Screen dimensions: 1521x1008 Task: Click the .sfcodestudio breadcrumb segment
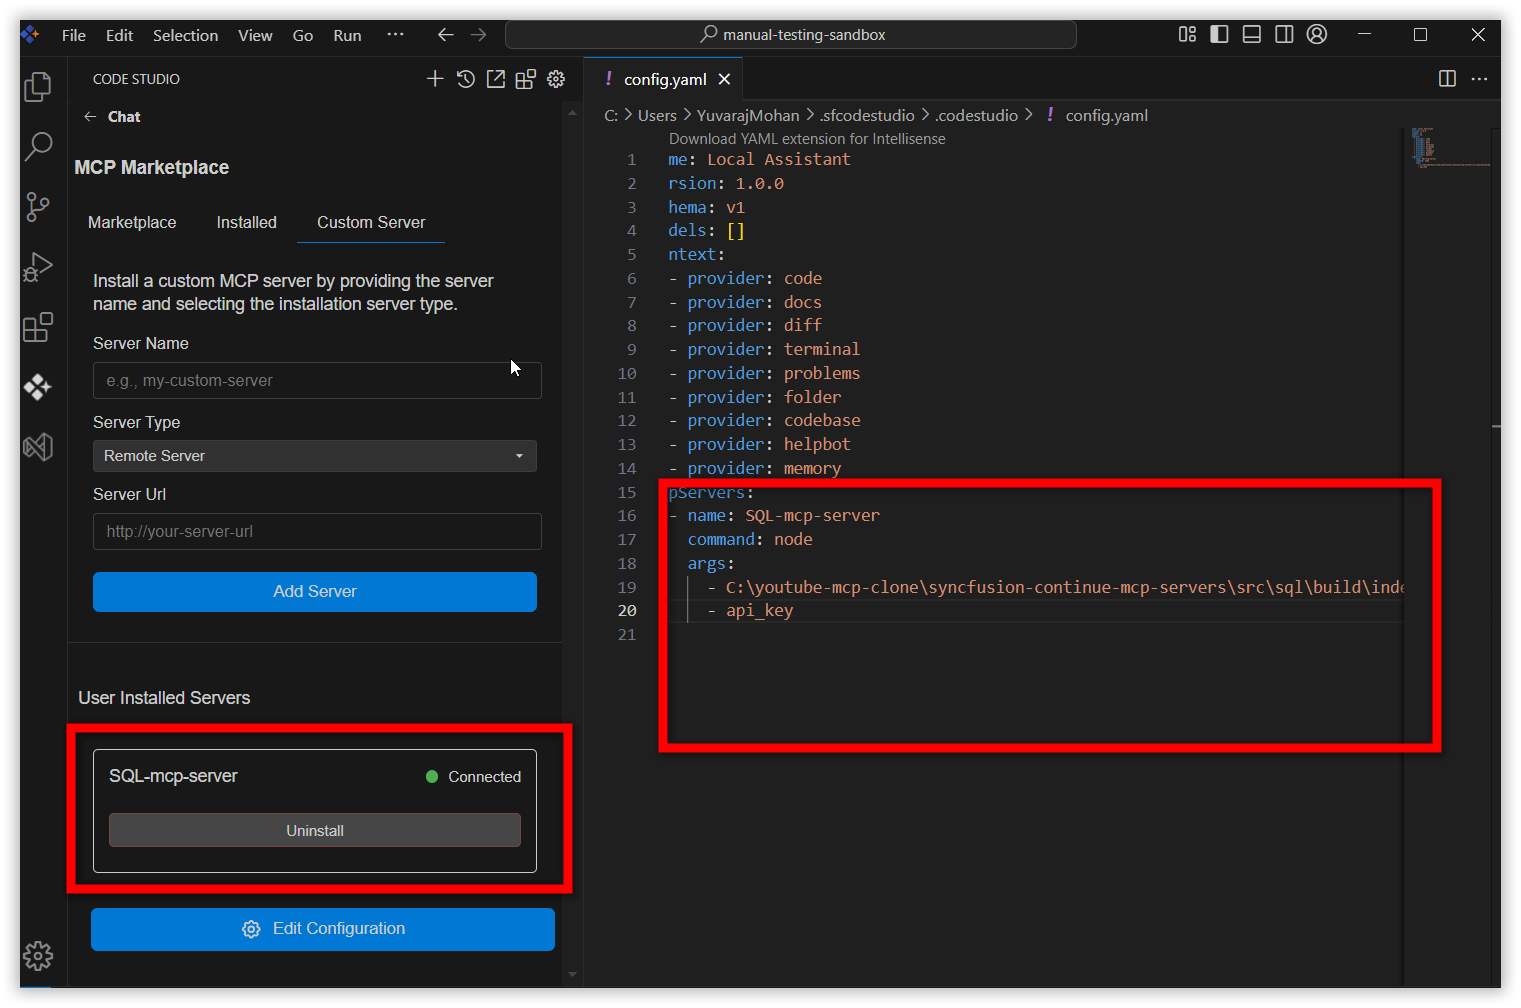(x=867, y=116)
